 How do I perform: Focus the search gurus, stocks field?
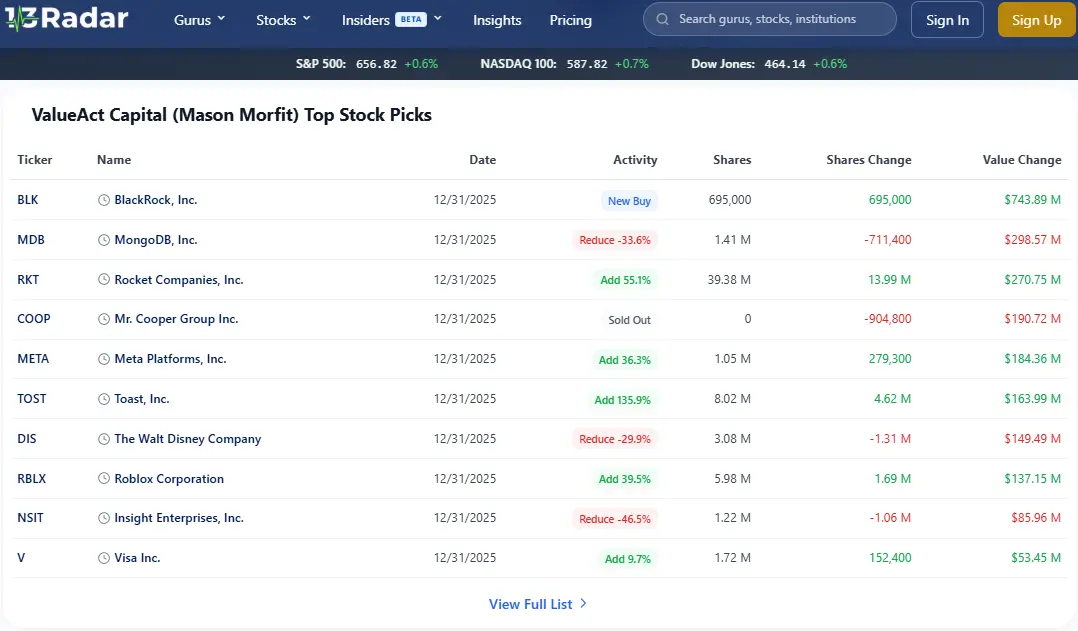click(780, 19)
